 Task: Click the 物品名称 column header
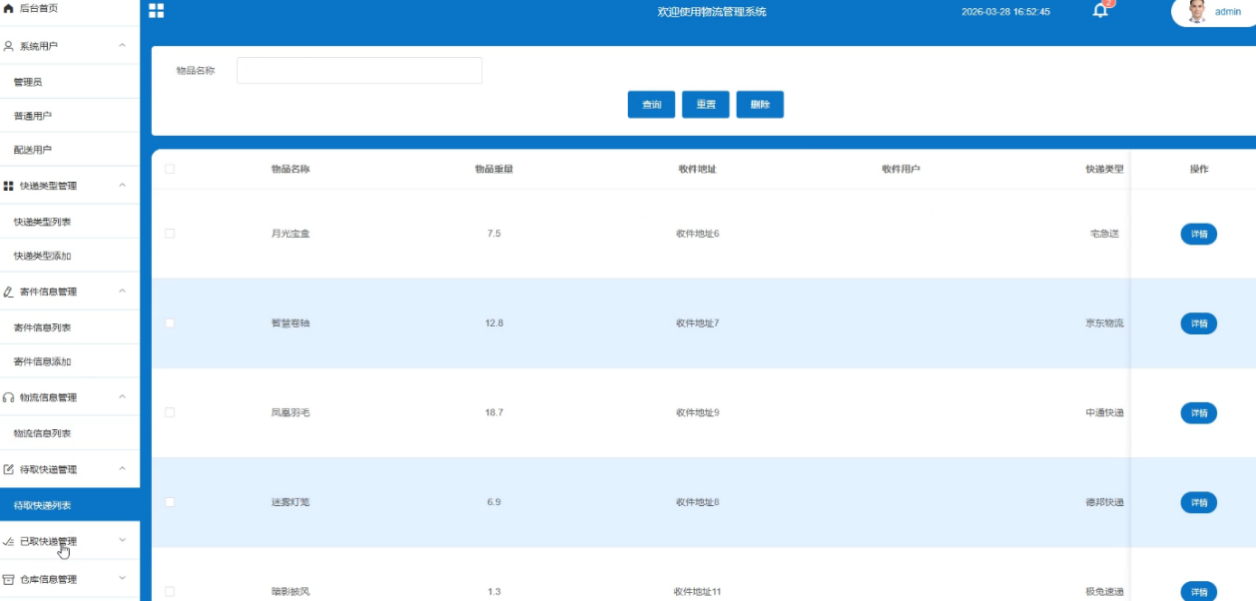click(x=290, y=169)
